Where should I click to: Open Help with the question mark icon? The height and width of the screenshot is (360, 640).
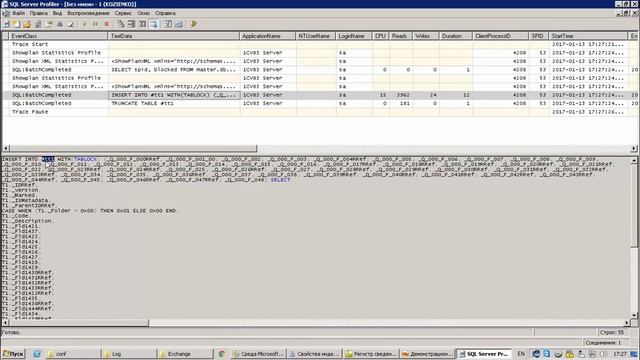[193, 24]
